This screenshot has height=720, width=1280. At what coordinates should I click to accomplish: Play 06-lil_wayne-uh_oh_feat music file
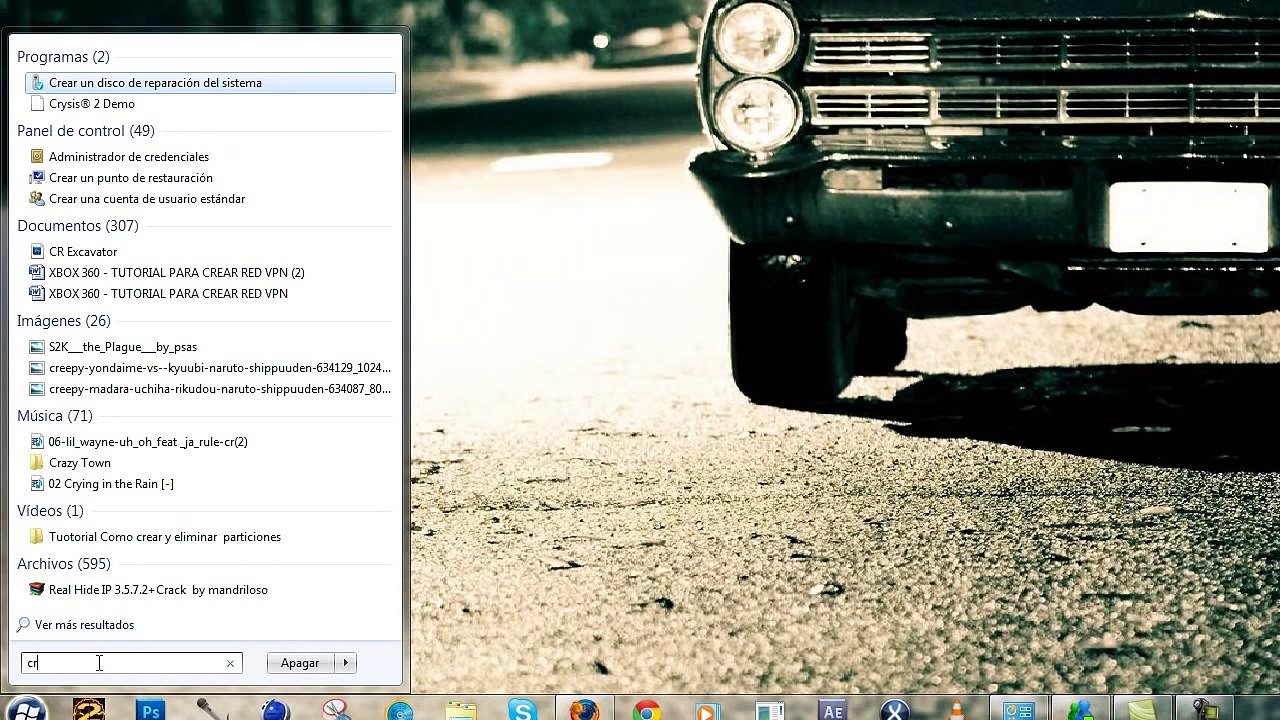click(x=147, y=442)
